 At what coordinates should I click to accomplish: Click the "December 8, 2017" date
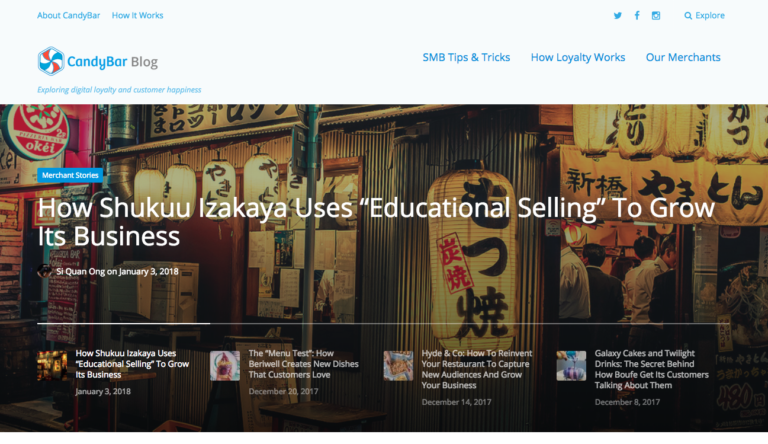coord(627,402)
